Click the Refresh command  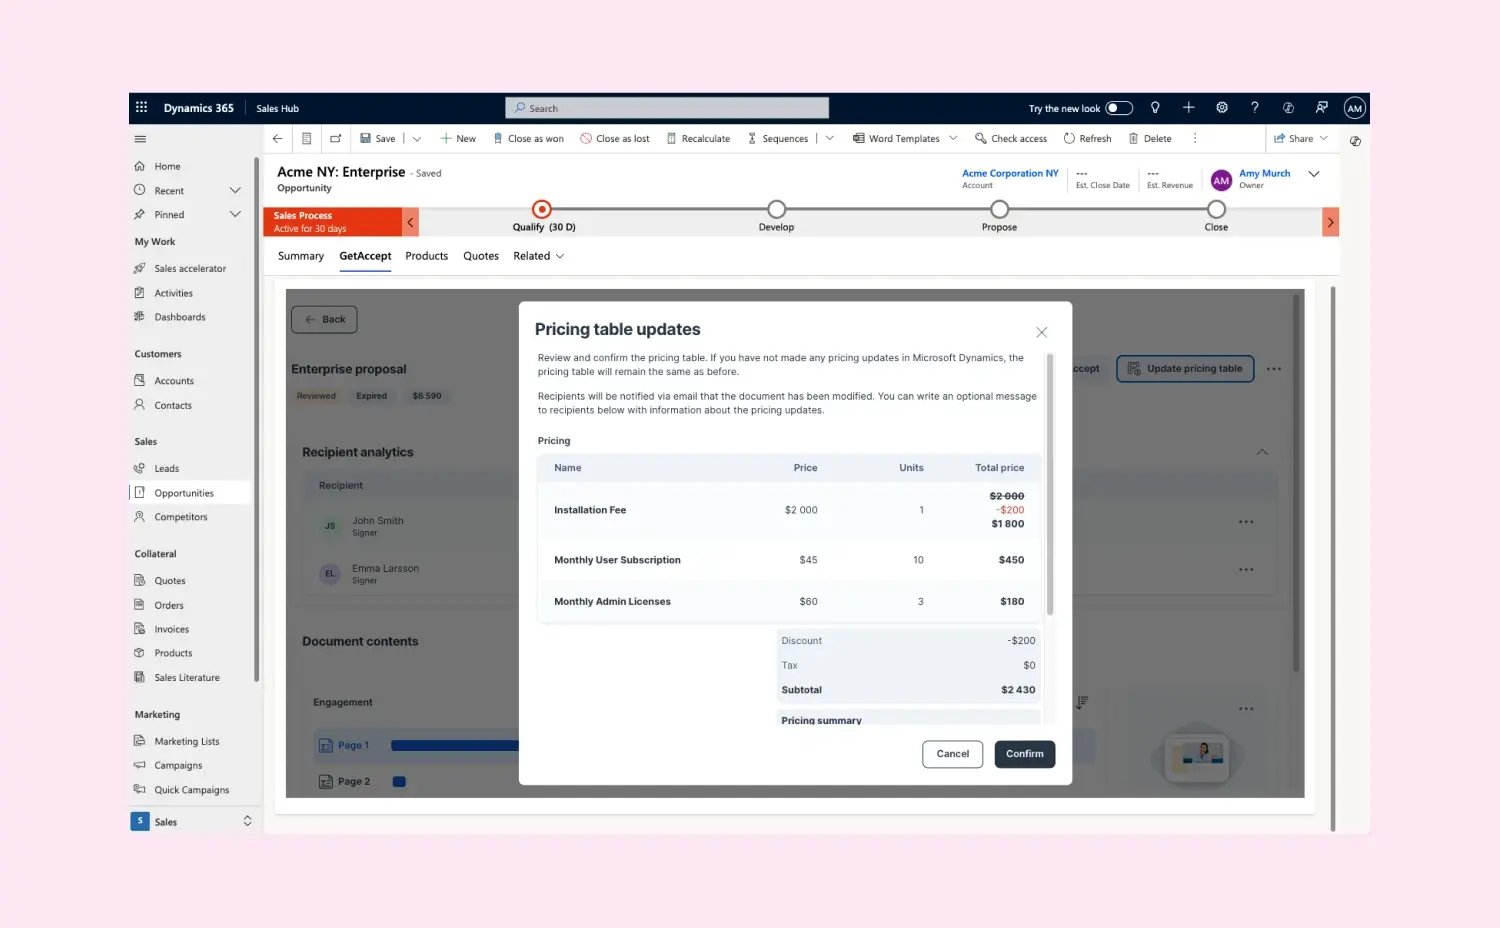coord(1087,139)
